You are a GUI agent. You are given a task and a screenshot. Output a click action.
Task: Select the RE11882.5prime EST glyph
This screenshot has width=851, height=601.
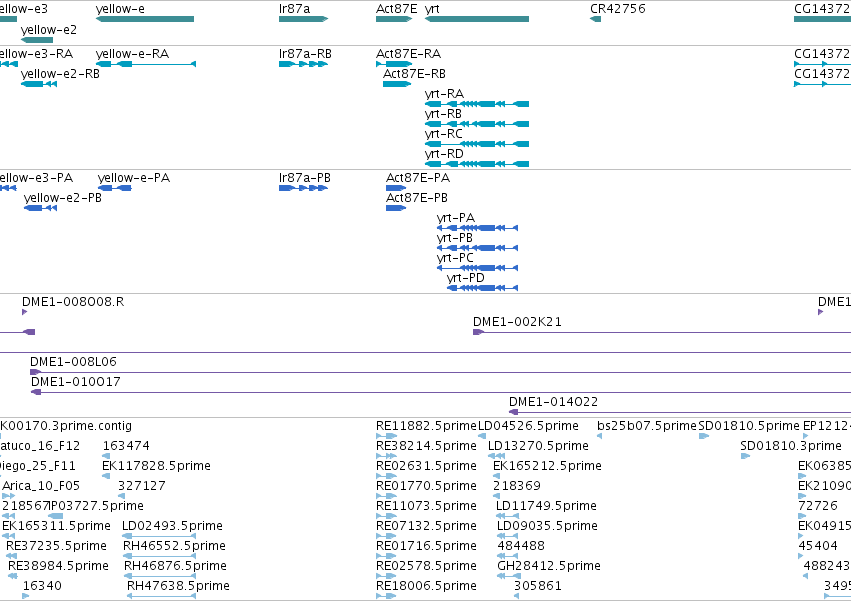[386, 436]
